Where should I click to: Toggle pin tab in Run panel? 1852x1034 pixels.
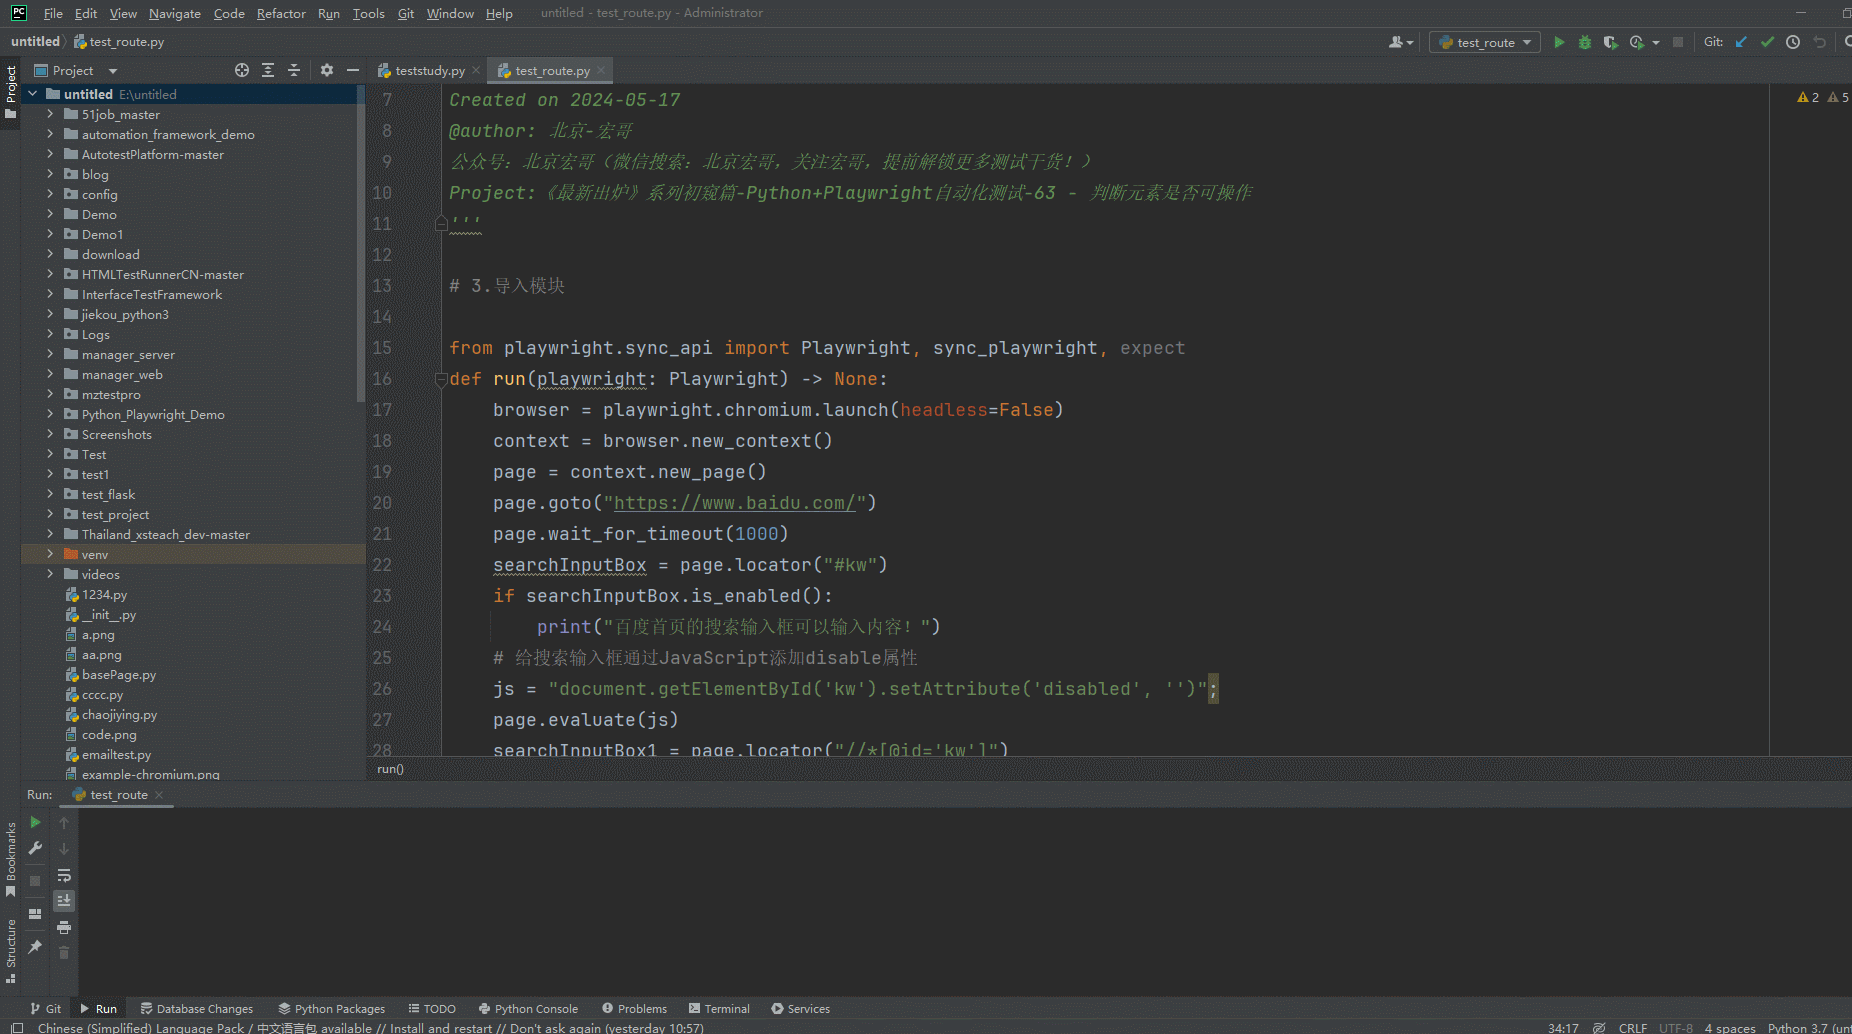(x=35, y=946)
